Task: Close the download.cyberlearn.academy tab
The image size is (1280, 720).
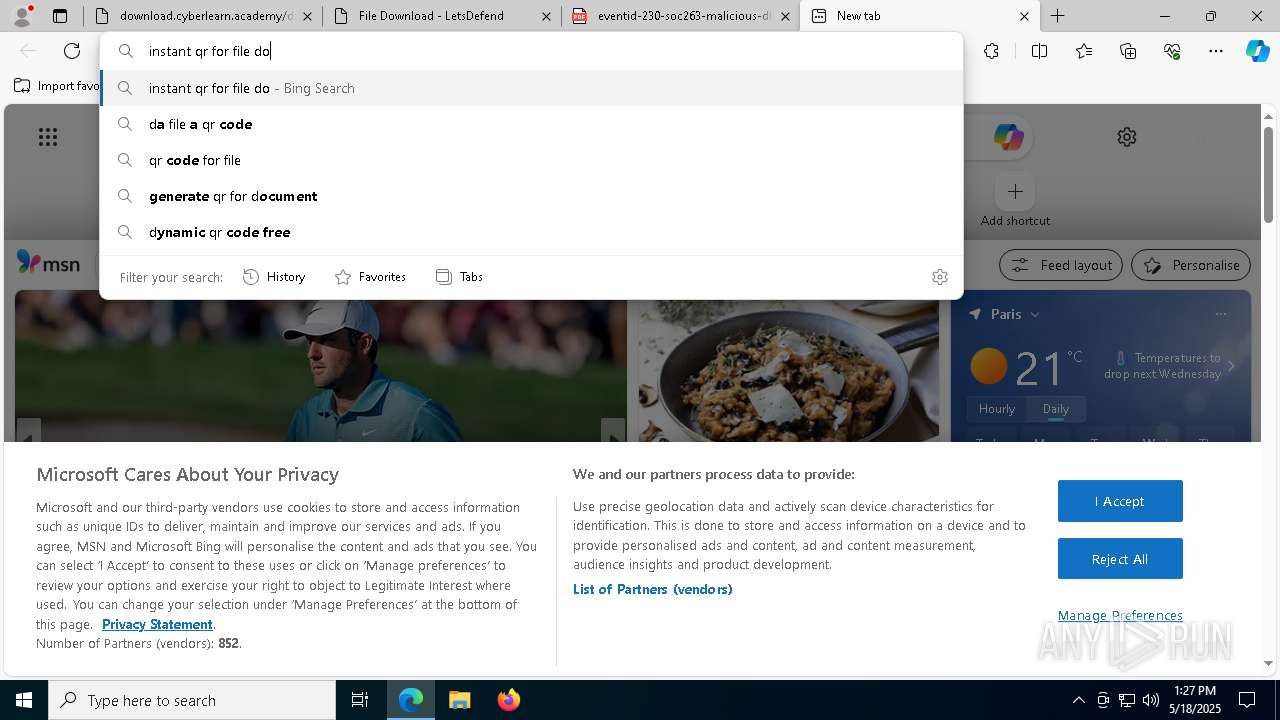Action: 307,16
